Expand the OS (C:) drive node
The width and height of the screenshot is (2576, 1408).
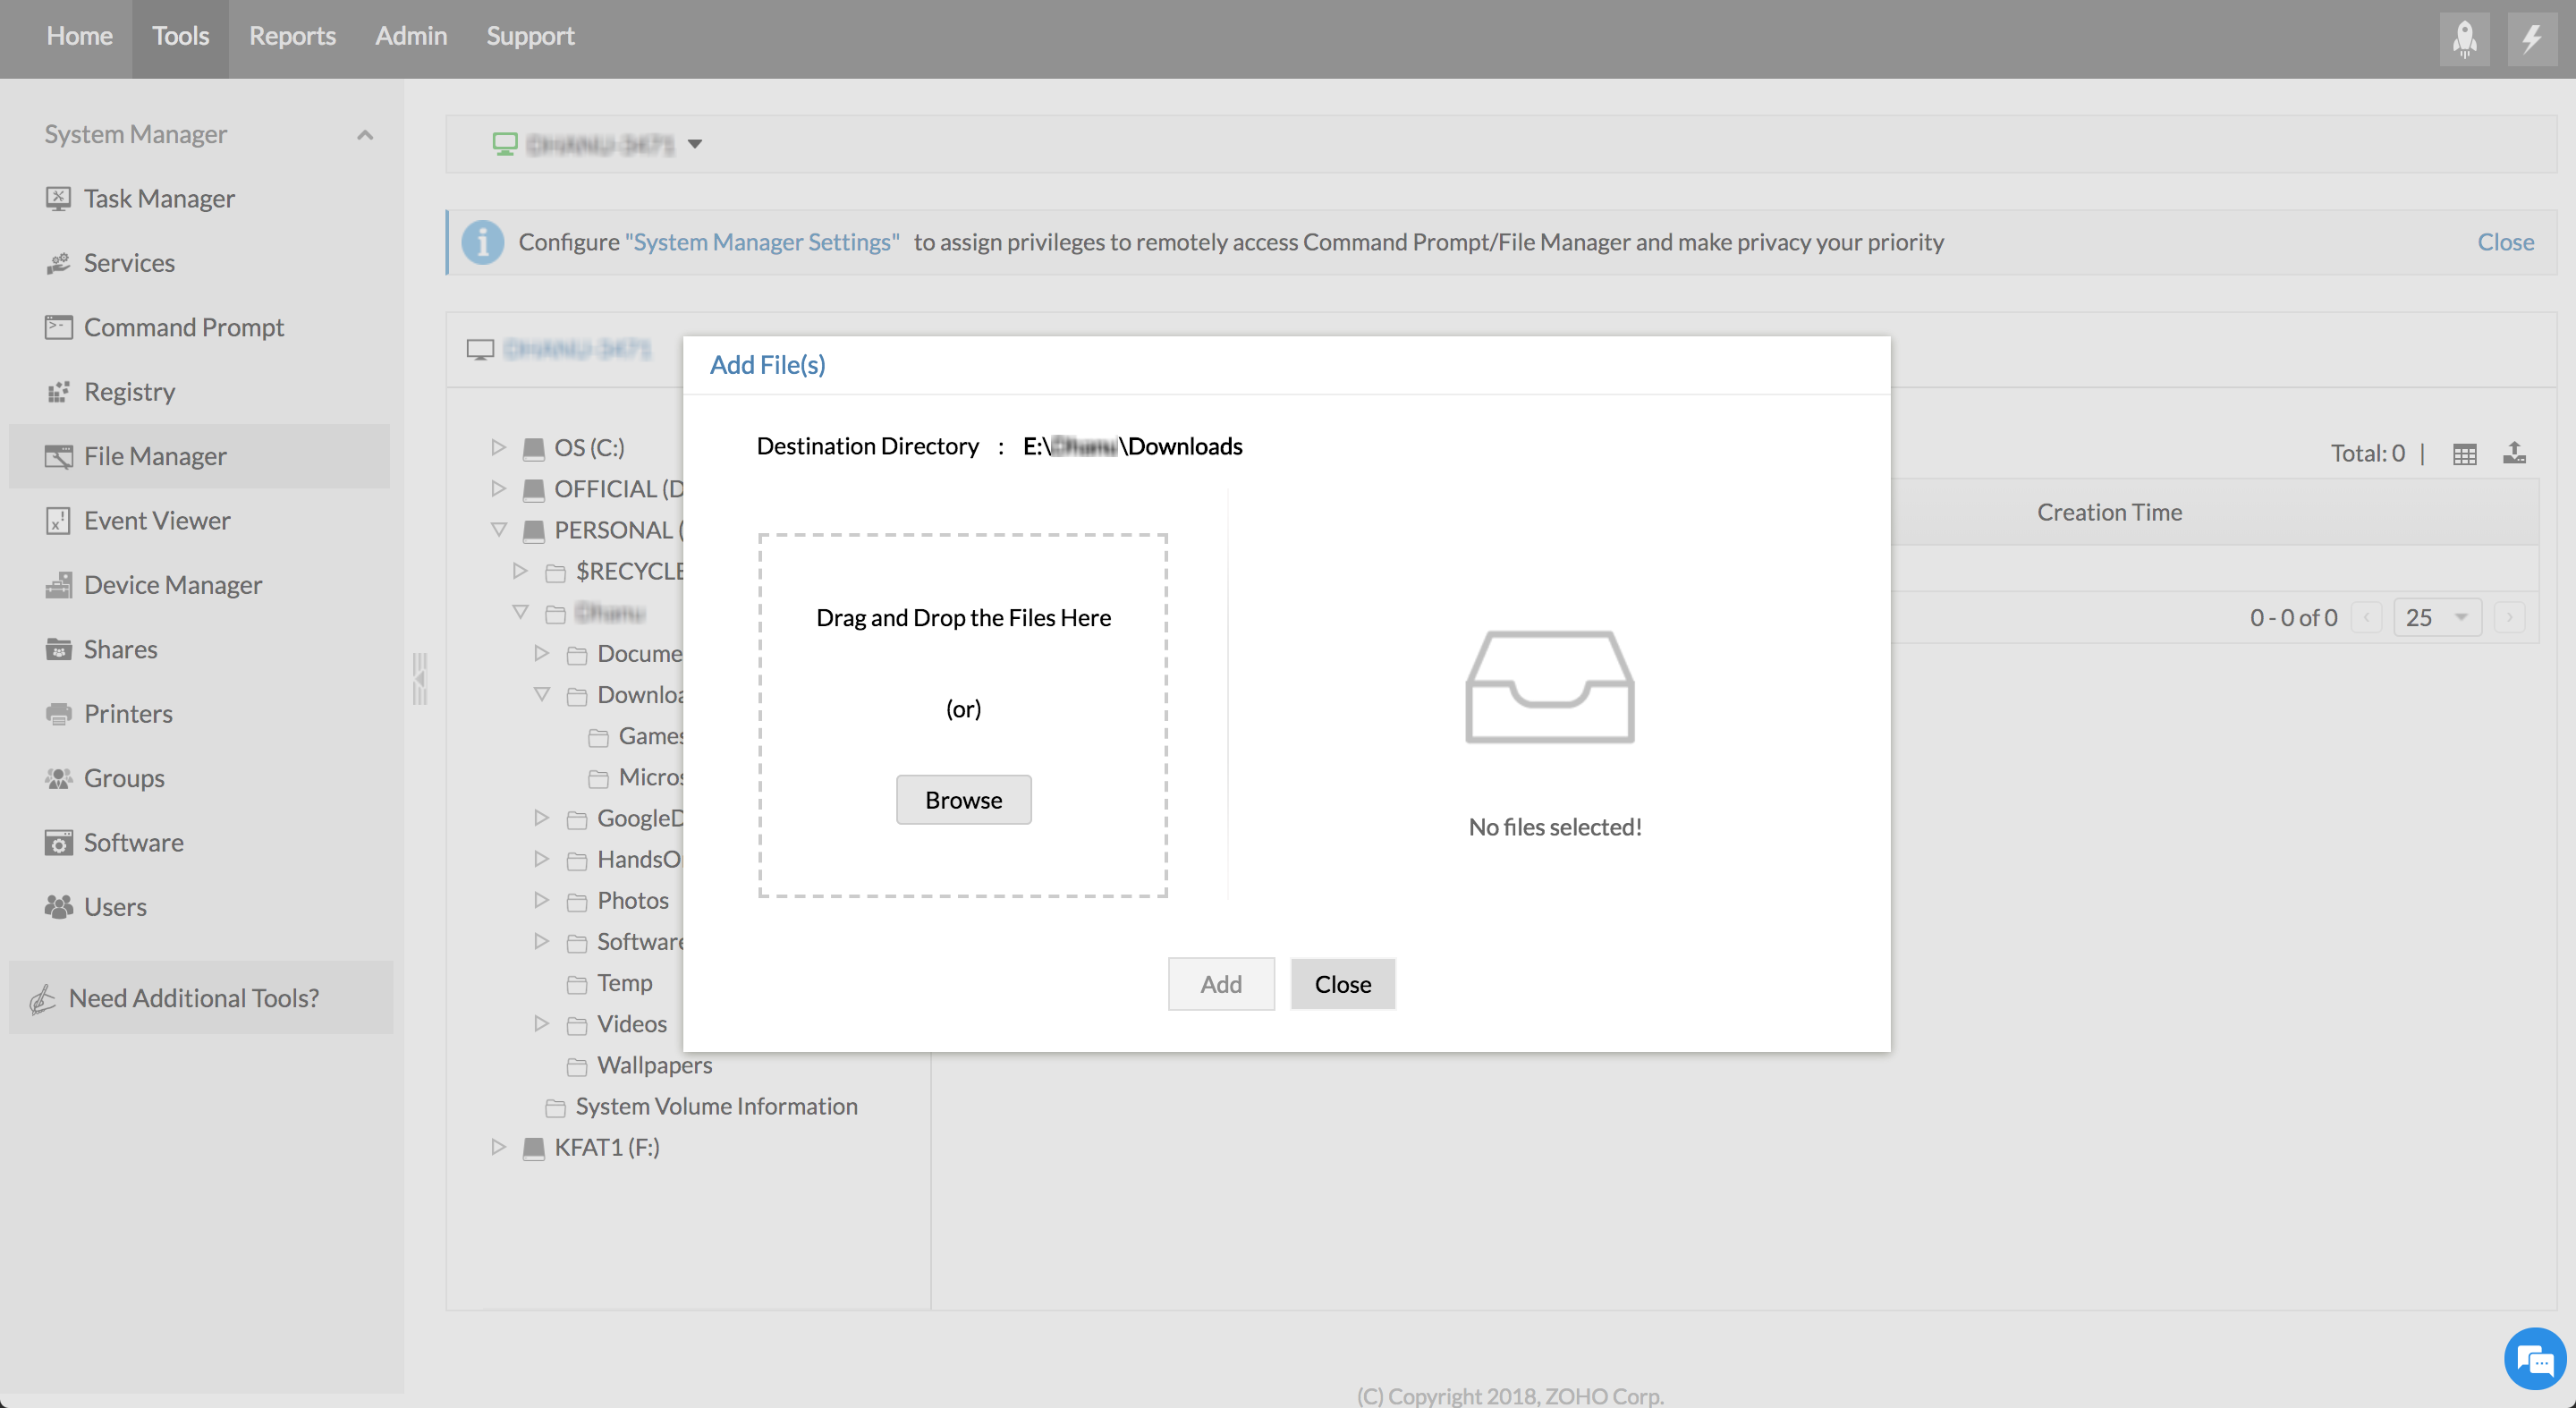pyautogui.click(x=498, y=447)
